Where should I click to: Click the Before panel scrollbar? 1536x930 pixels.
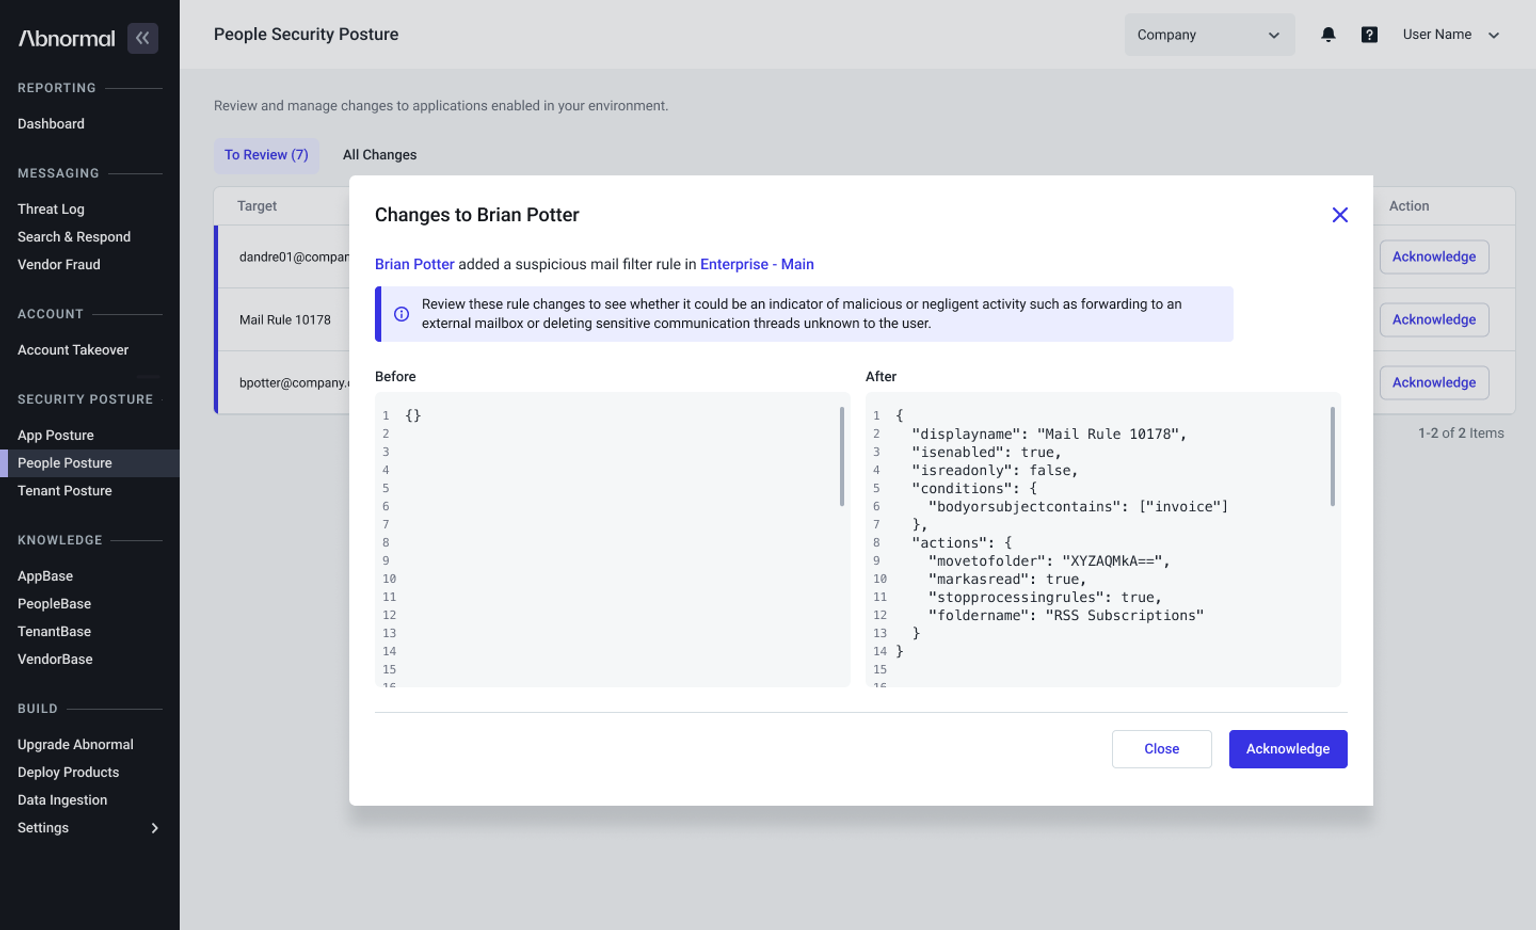(x=842, y=457)
